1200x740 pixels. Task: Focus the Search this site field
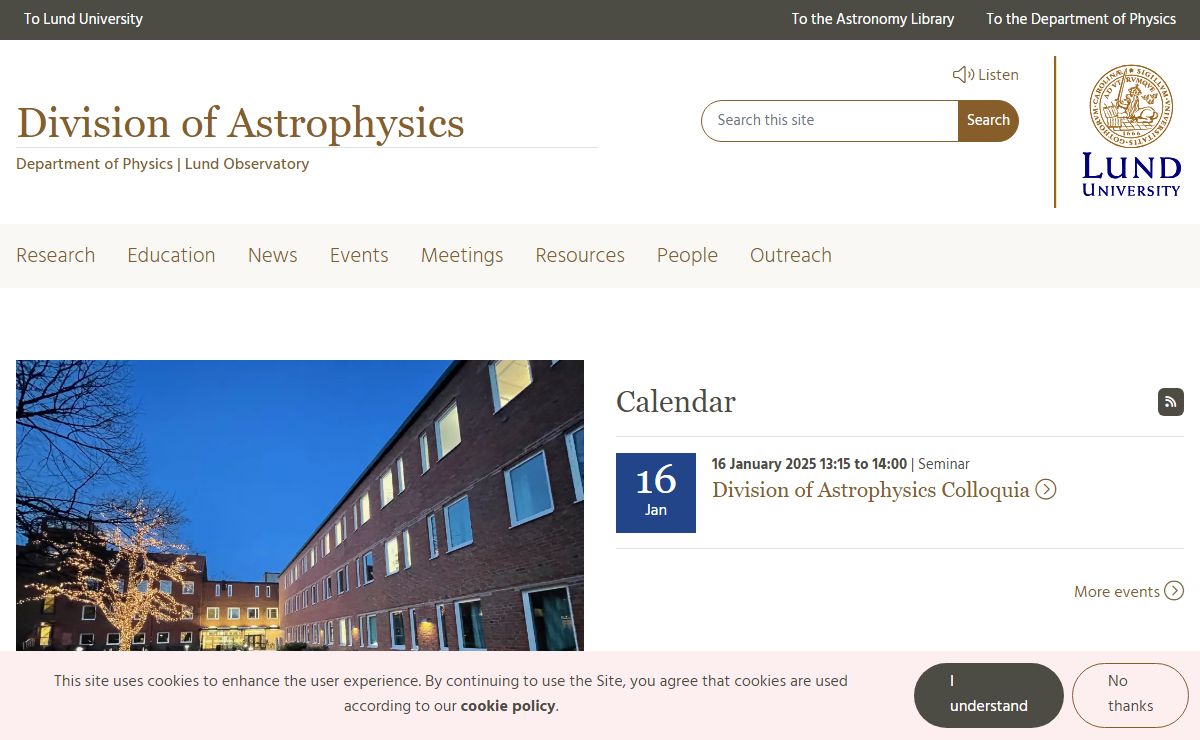[829, 120]
